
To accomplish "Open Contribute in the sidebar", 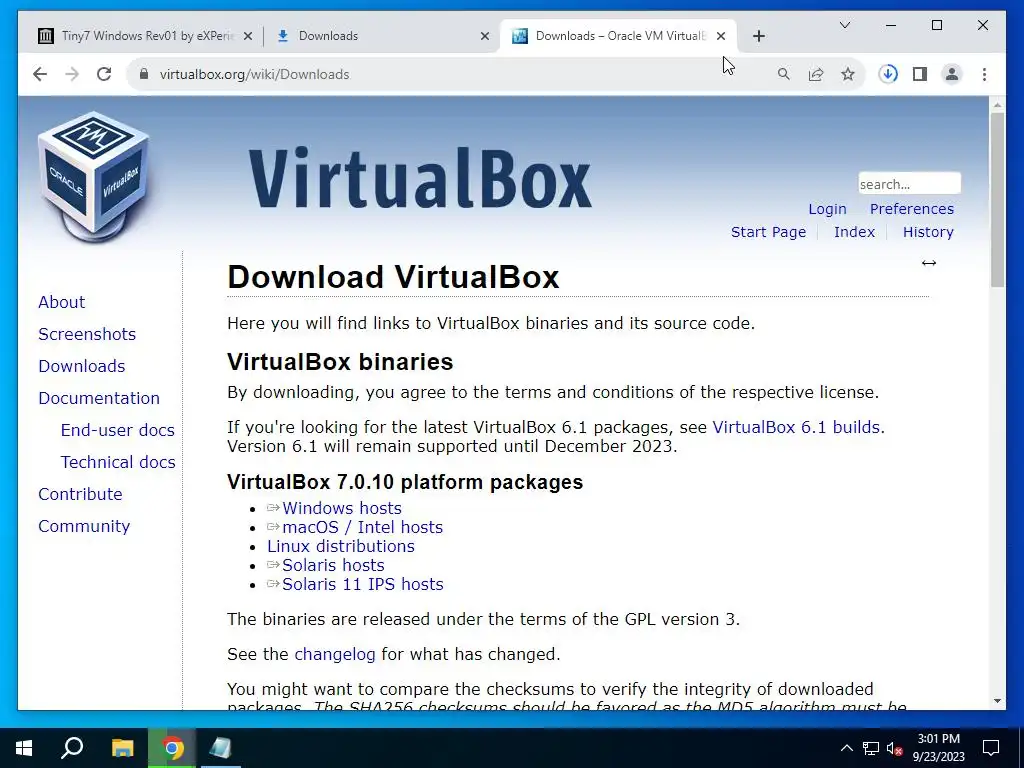I will tap(80, 494).
